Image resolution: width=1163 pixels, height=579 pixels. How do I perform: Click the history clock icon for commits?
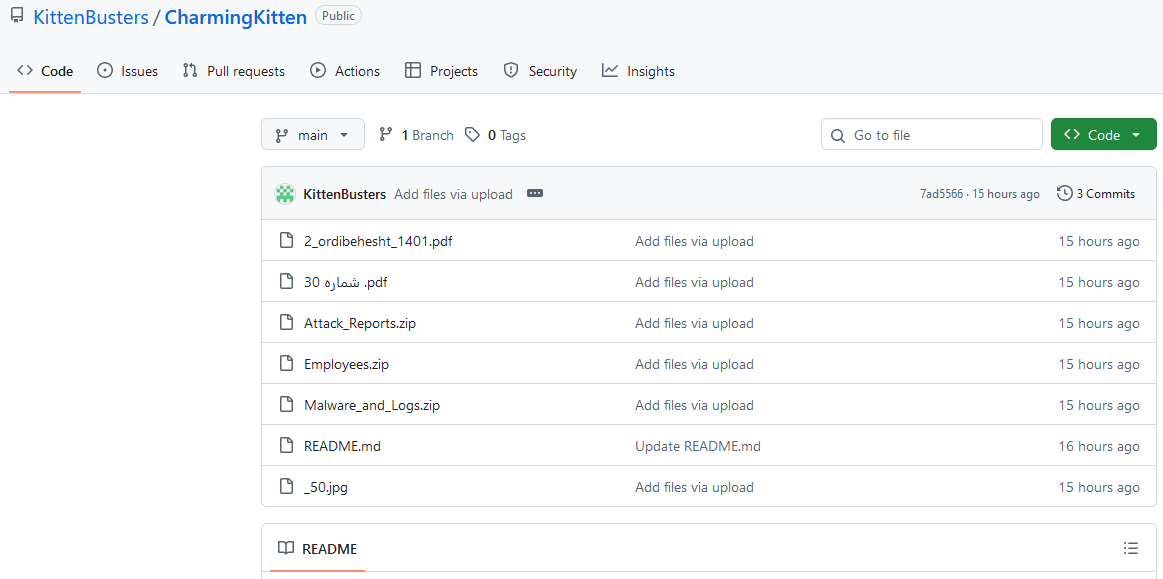(x=1065, y=194)
